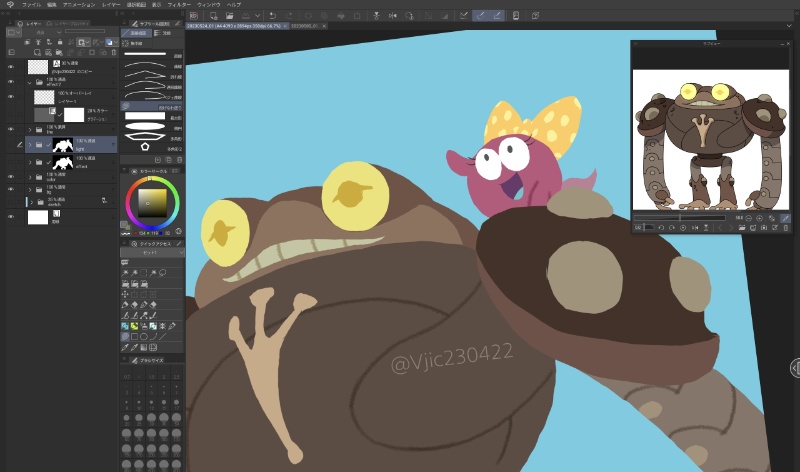Click the New document icon in command bar
Image resolution: width=800 pixels, height=472 pixels.
[214, 16]
